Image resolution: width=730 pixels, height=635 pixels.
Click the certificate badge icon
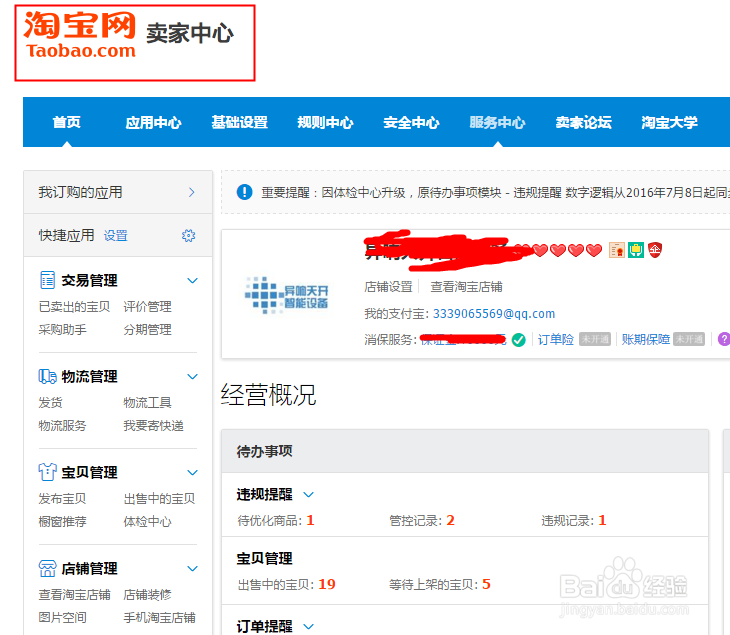[617, 250]
